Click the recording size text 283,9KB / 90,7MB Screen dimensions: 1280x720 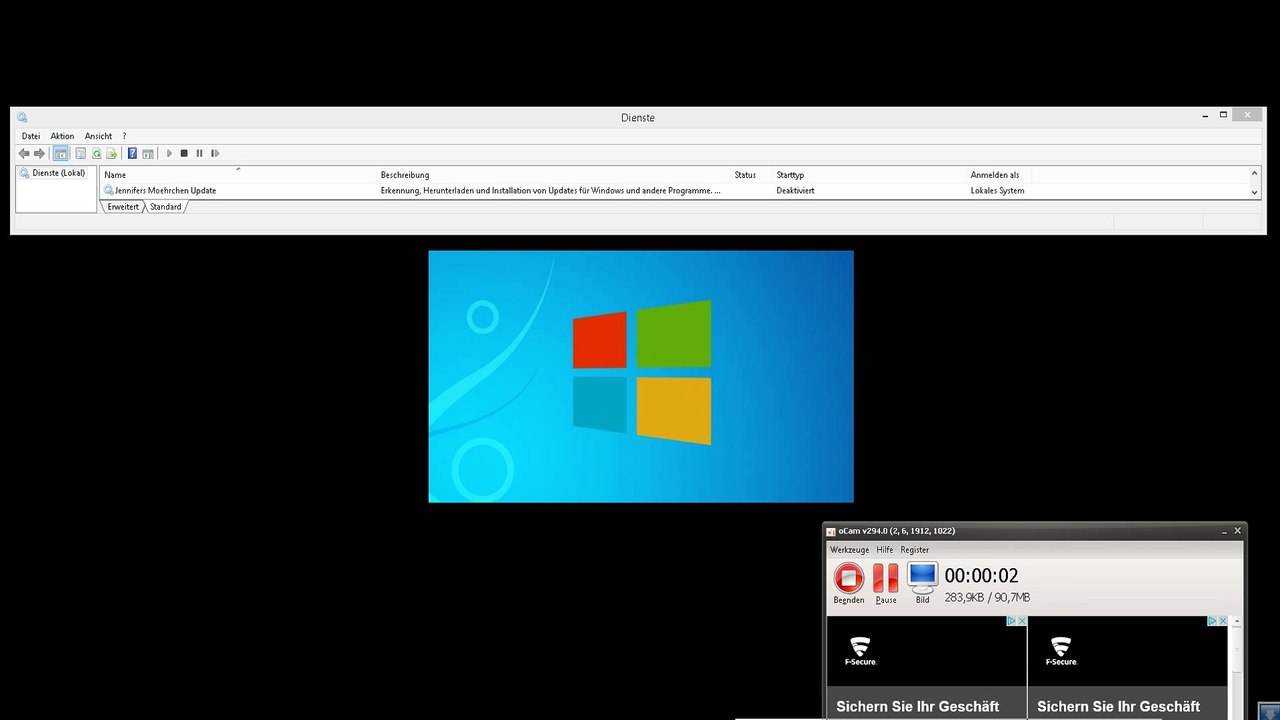coord(987,598)
